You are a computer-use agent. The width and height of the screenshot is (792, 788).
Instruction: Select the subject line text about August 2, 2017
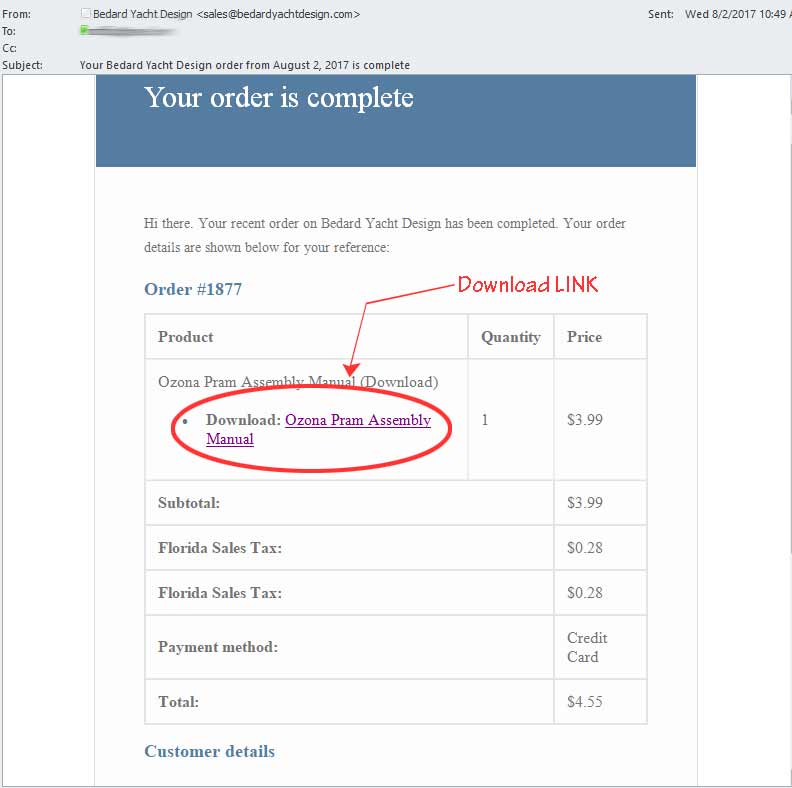coord(244,65)
